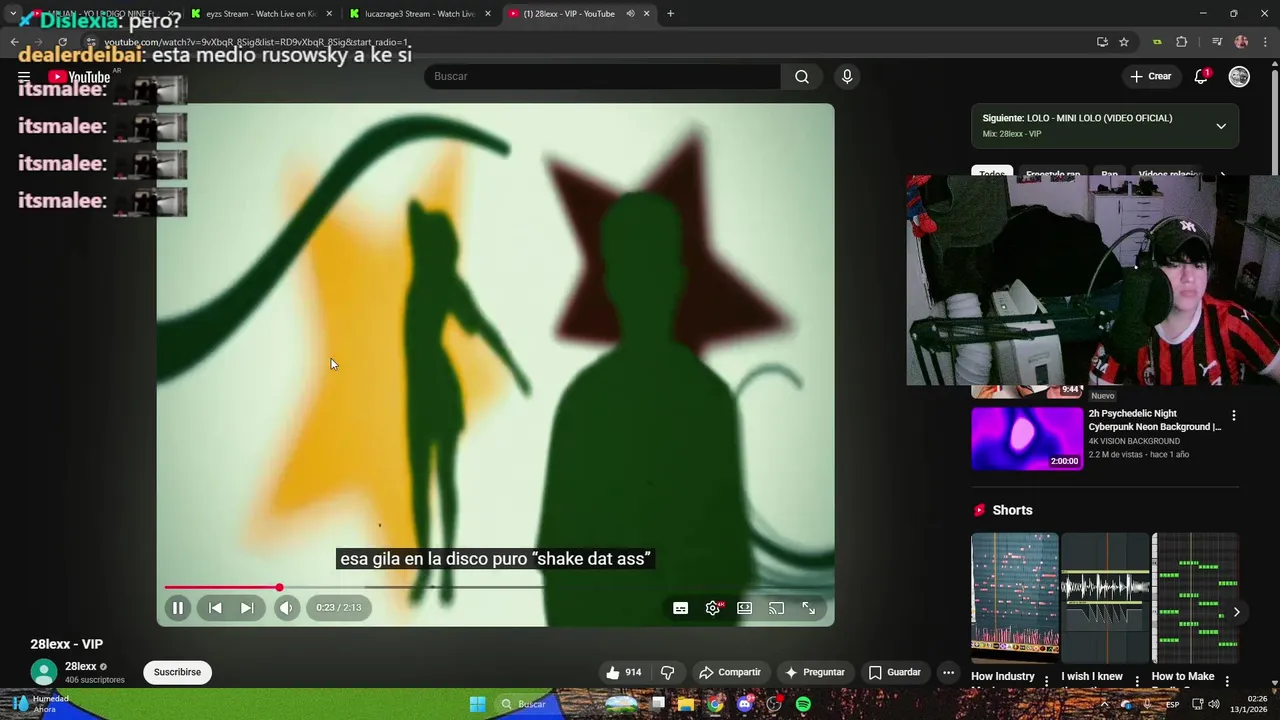The height and width of the screenshot is (720, 1280).
Task: Dislike the video with thumbs down
Action: 667,672
